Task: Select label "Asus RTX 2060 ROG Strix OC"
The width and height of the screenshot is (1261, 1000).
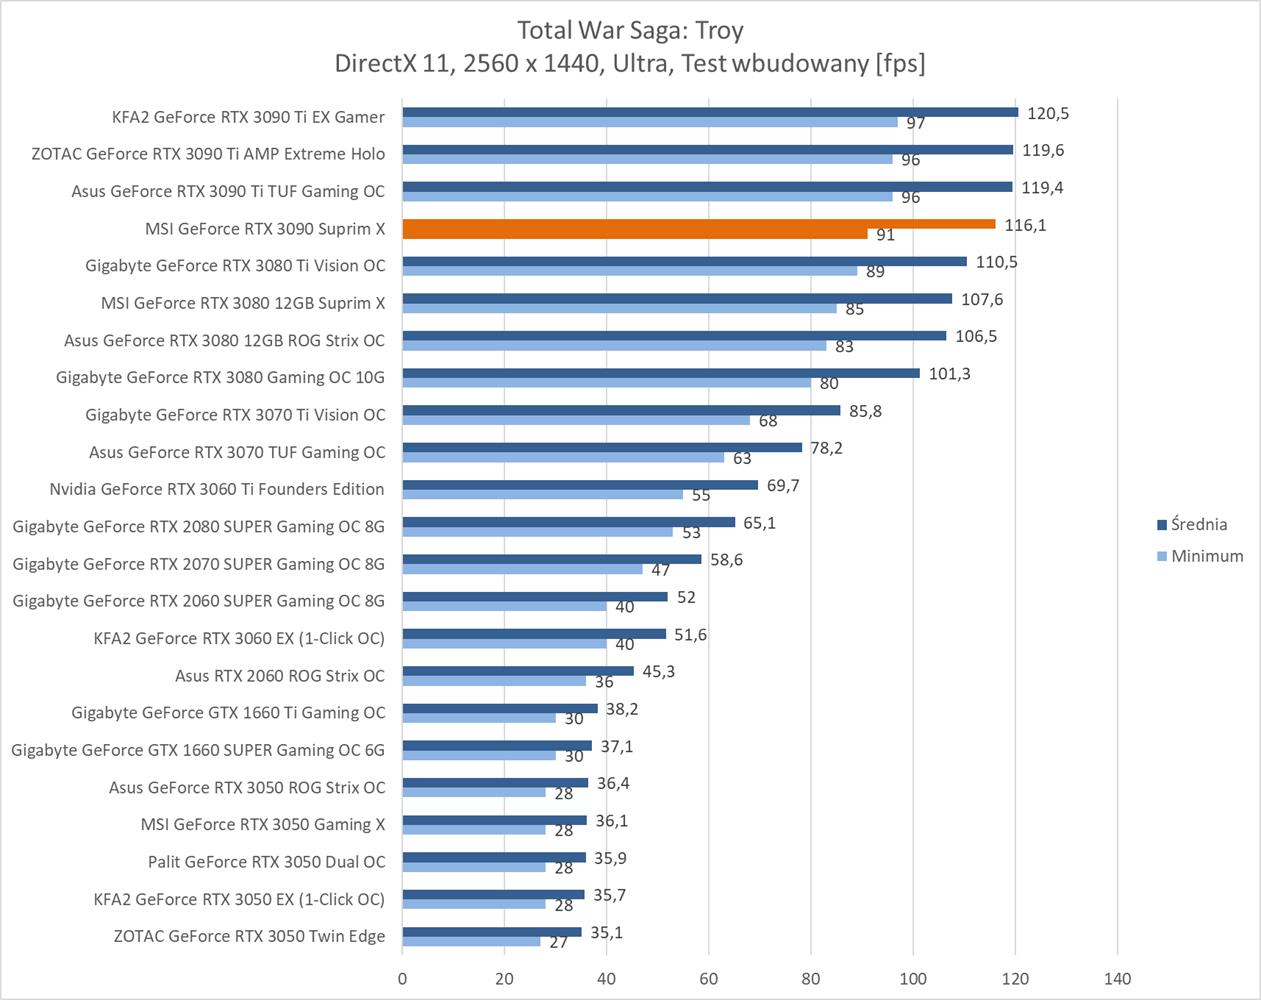Action: tap(280, 675)
